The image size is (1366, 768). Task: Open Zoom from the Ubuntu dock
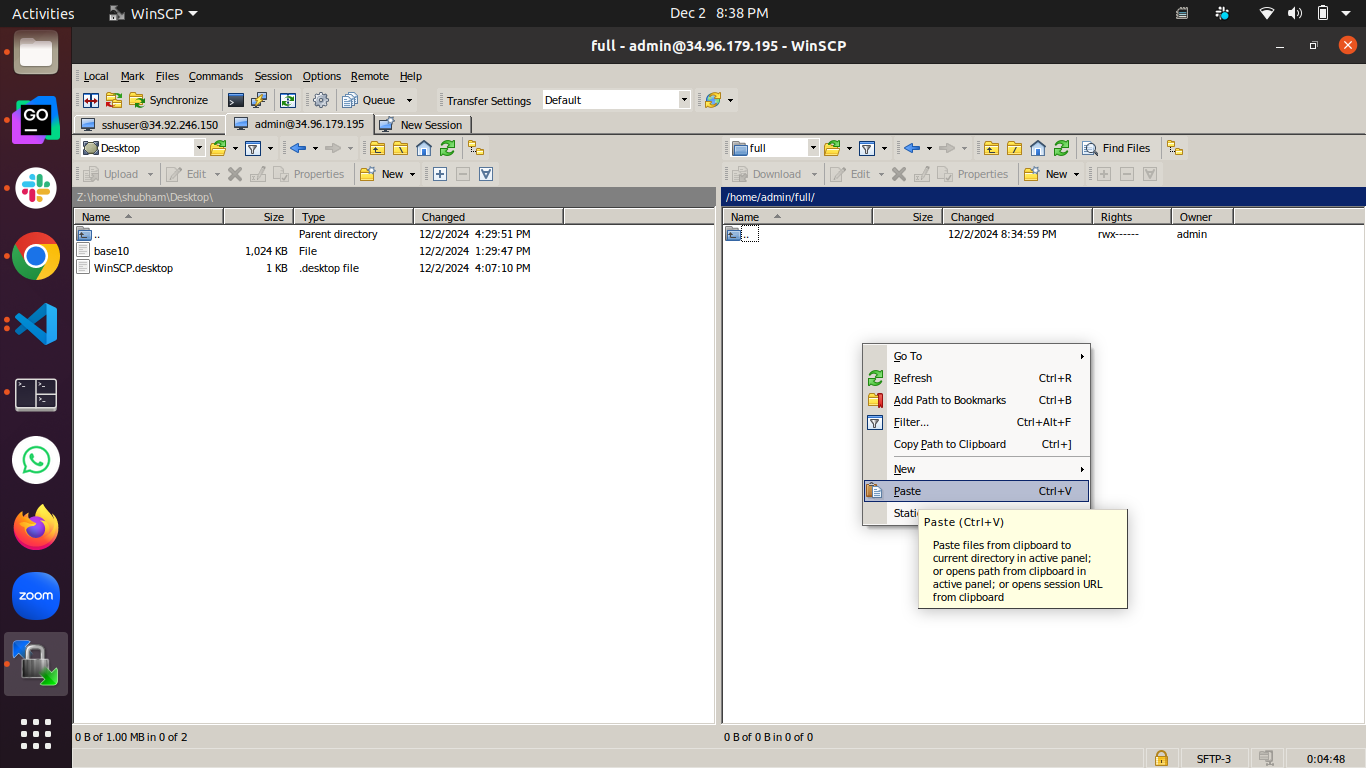pos(36,596)
